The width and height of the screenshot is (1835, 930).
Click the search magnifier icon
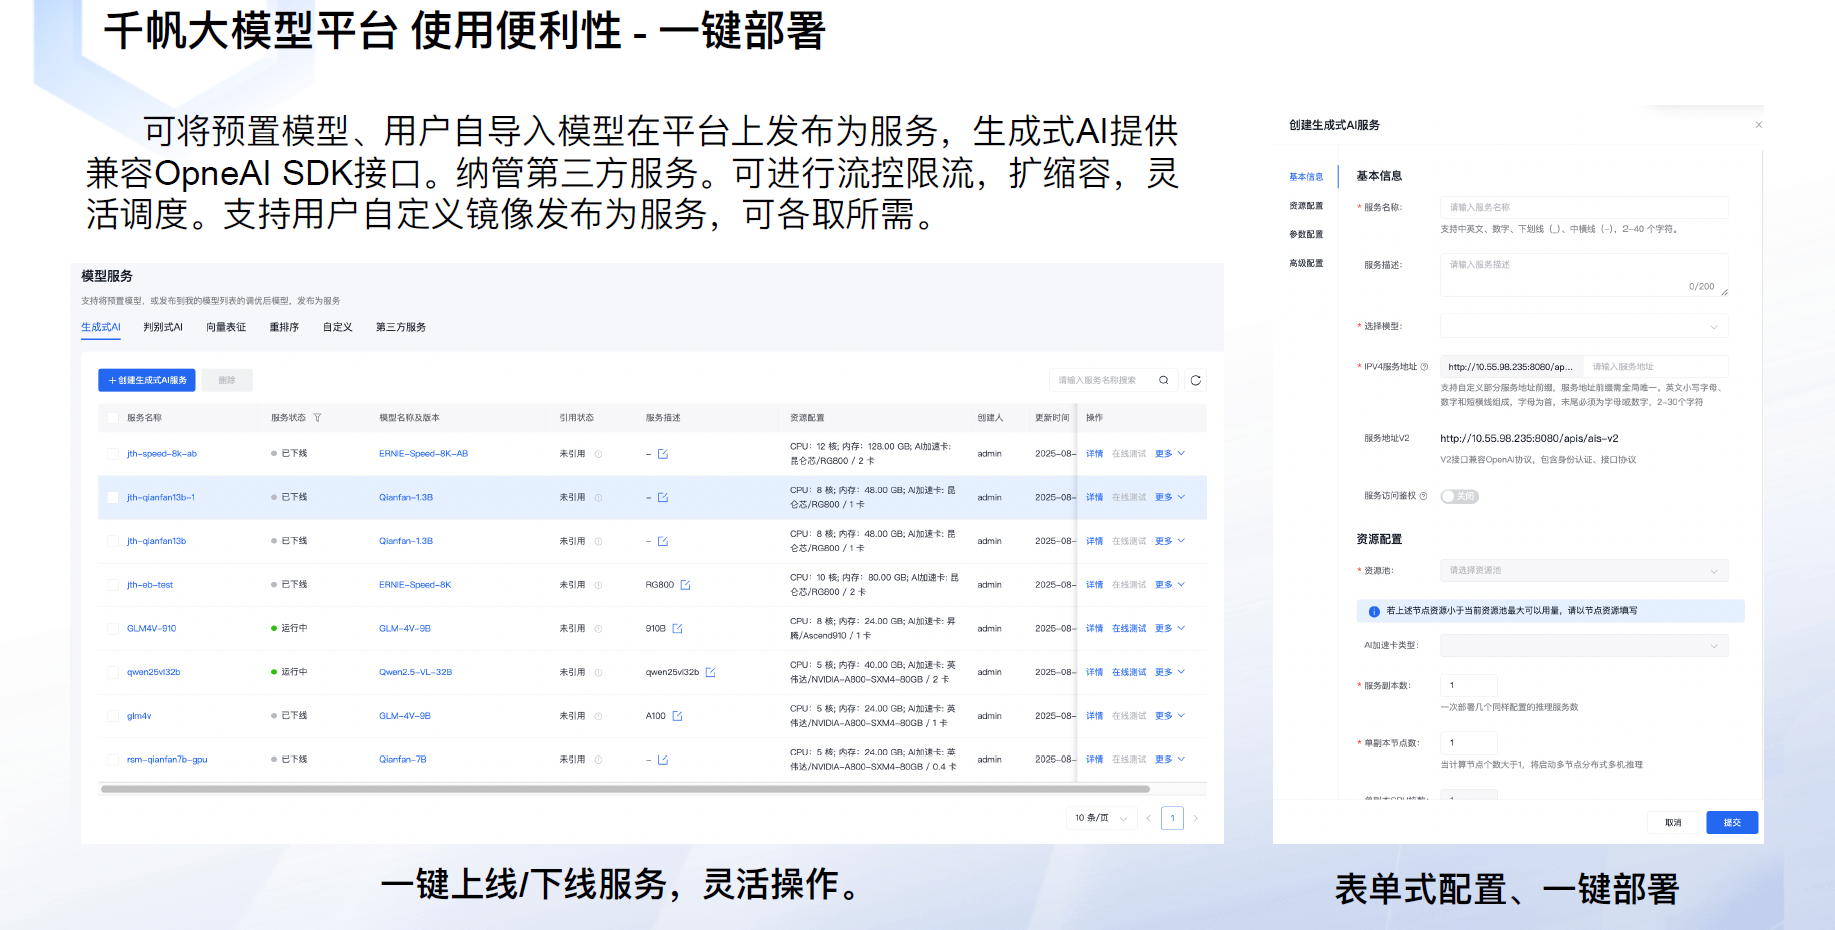pyautogui.click(x=1163, y=380)
